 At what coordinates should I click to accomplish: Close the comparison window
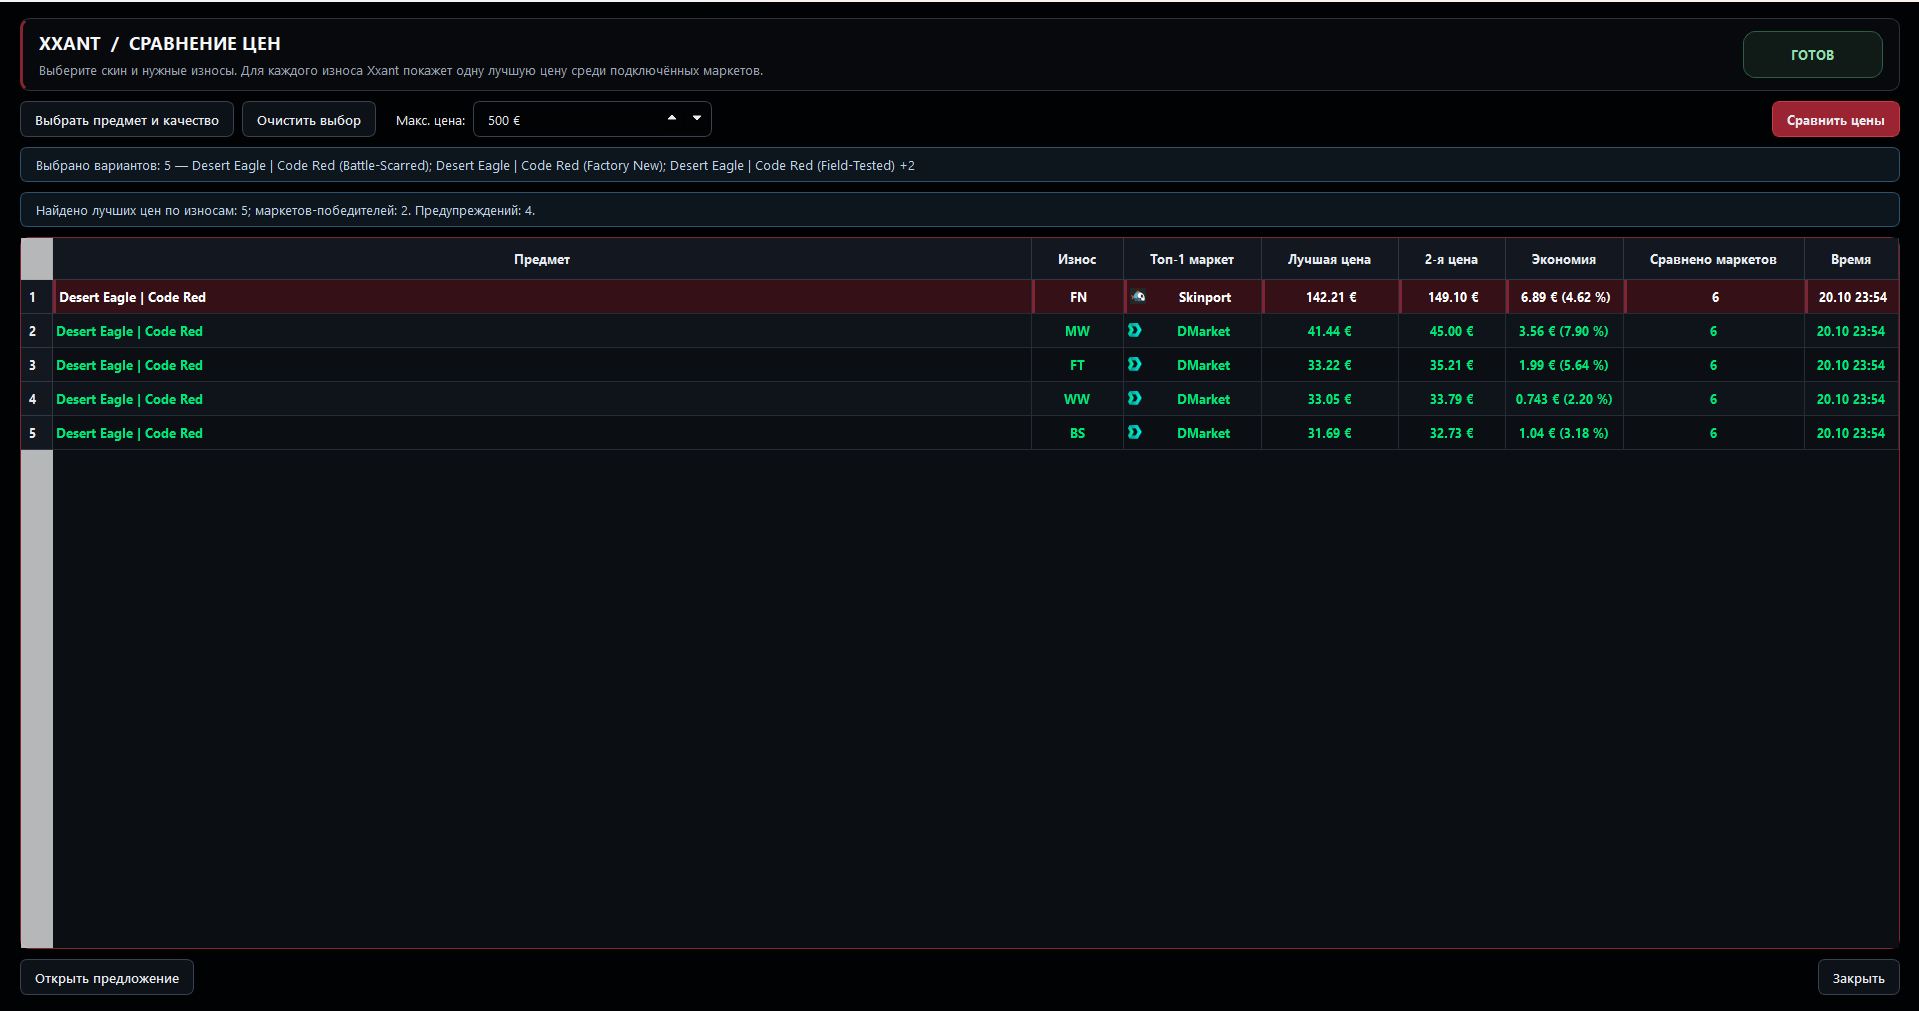[1858, 978]
